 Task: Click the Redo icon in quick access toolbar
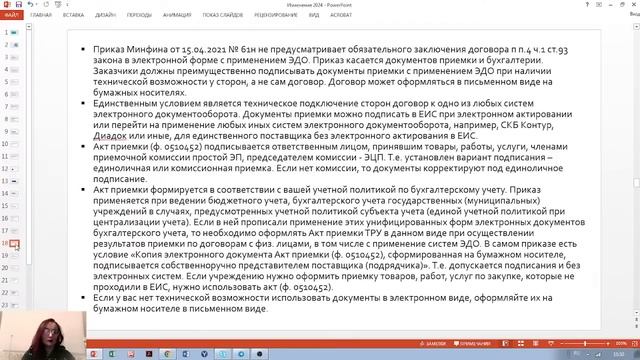[46, 4]
